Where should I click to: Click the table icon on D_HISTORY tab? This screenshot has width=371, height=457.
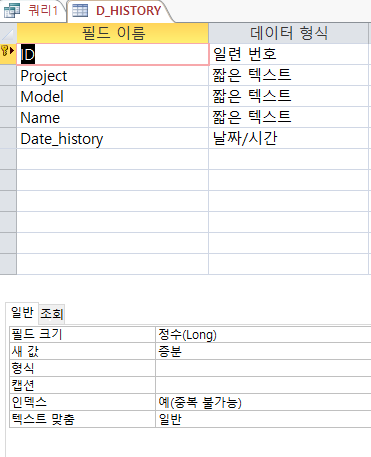(x=80, y=11)
